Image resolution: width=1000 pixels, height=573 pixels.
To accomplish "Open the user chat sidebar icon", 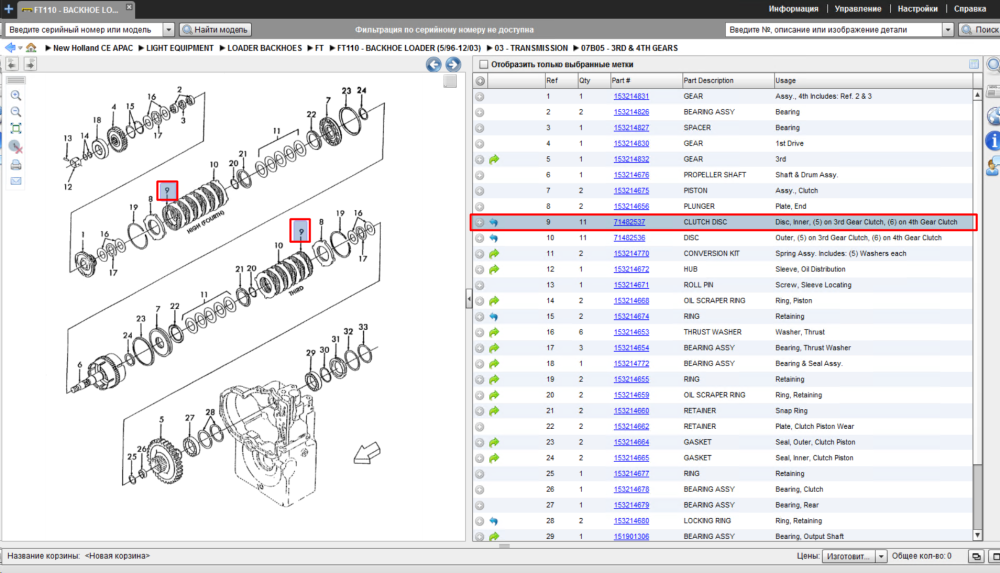I will 993,167.
